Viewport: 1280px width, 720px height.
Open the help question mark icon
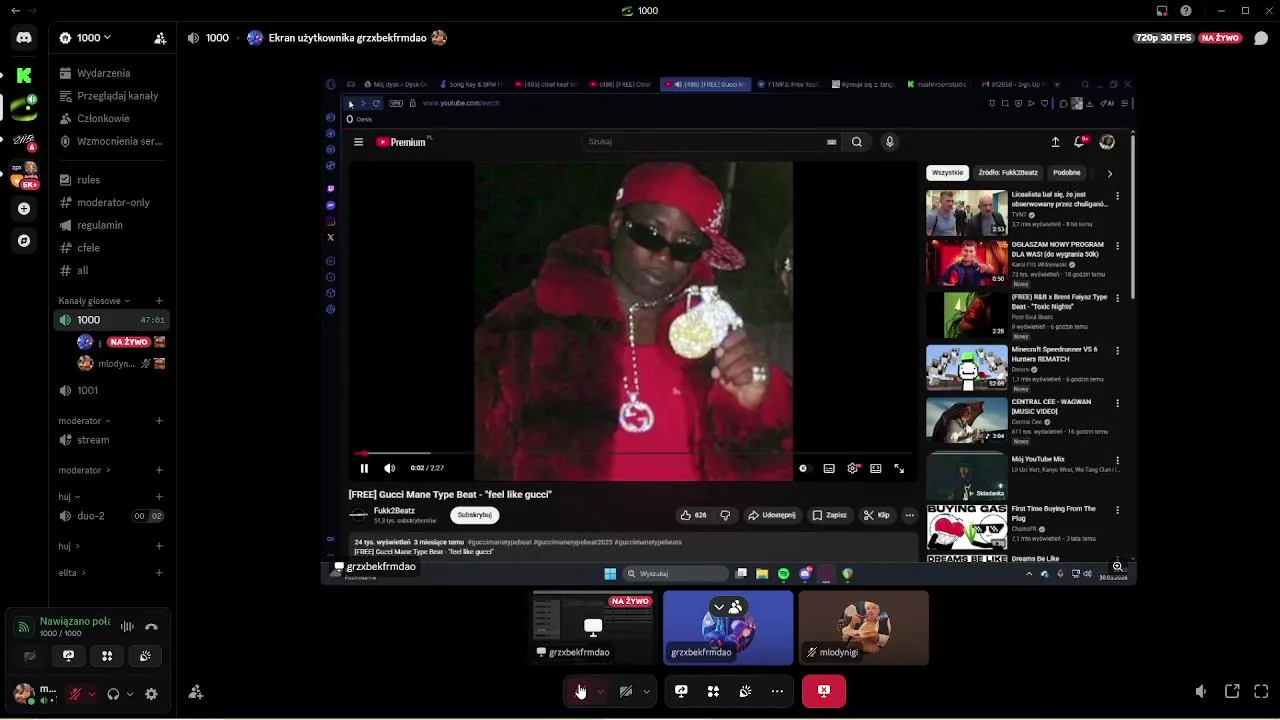1186,11
